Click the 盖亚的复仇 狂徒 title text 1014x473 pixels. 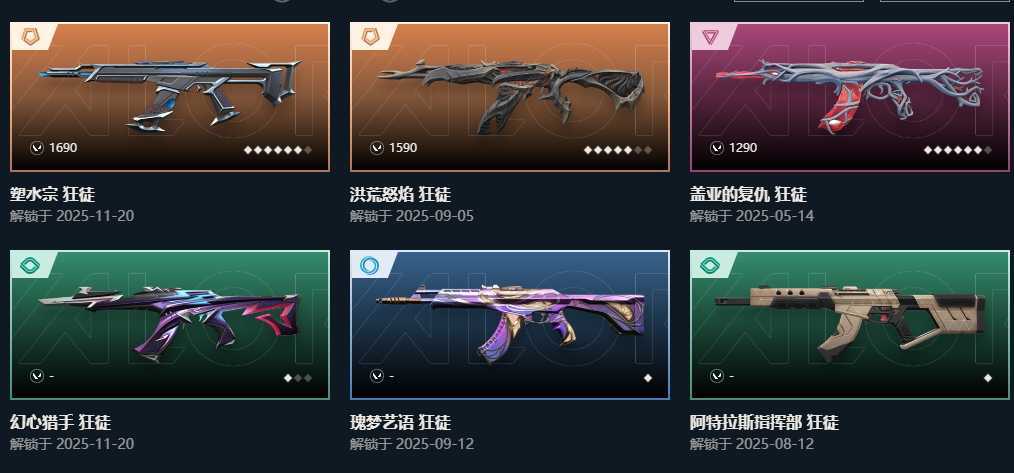coord(748,194)
